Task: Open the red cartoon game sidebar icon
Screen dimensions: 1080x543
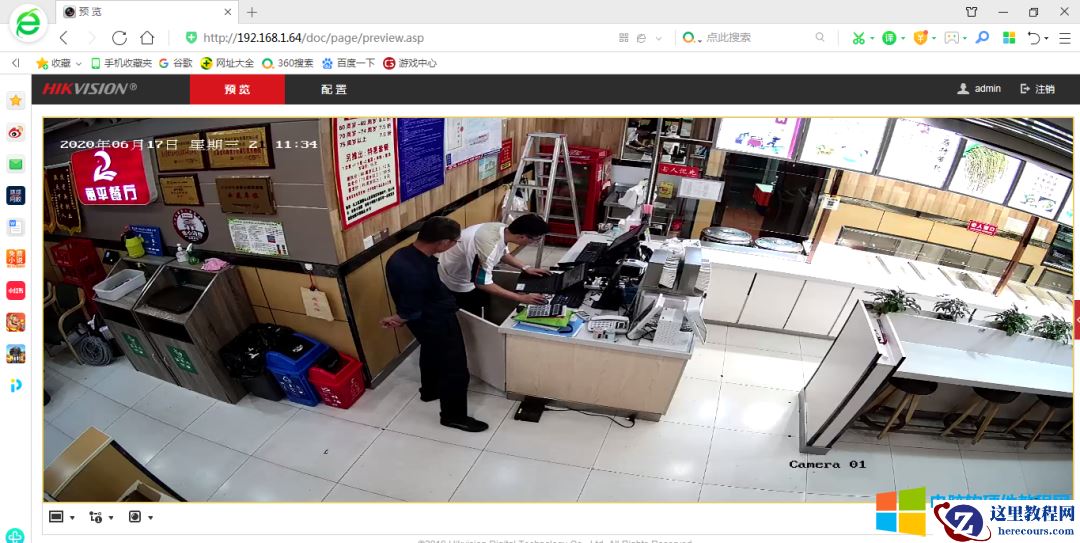Action: 15,322
